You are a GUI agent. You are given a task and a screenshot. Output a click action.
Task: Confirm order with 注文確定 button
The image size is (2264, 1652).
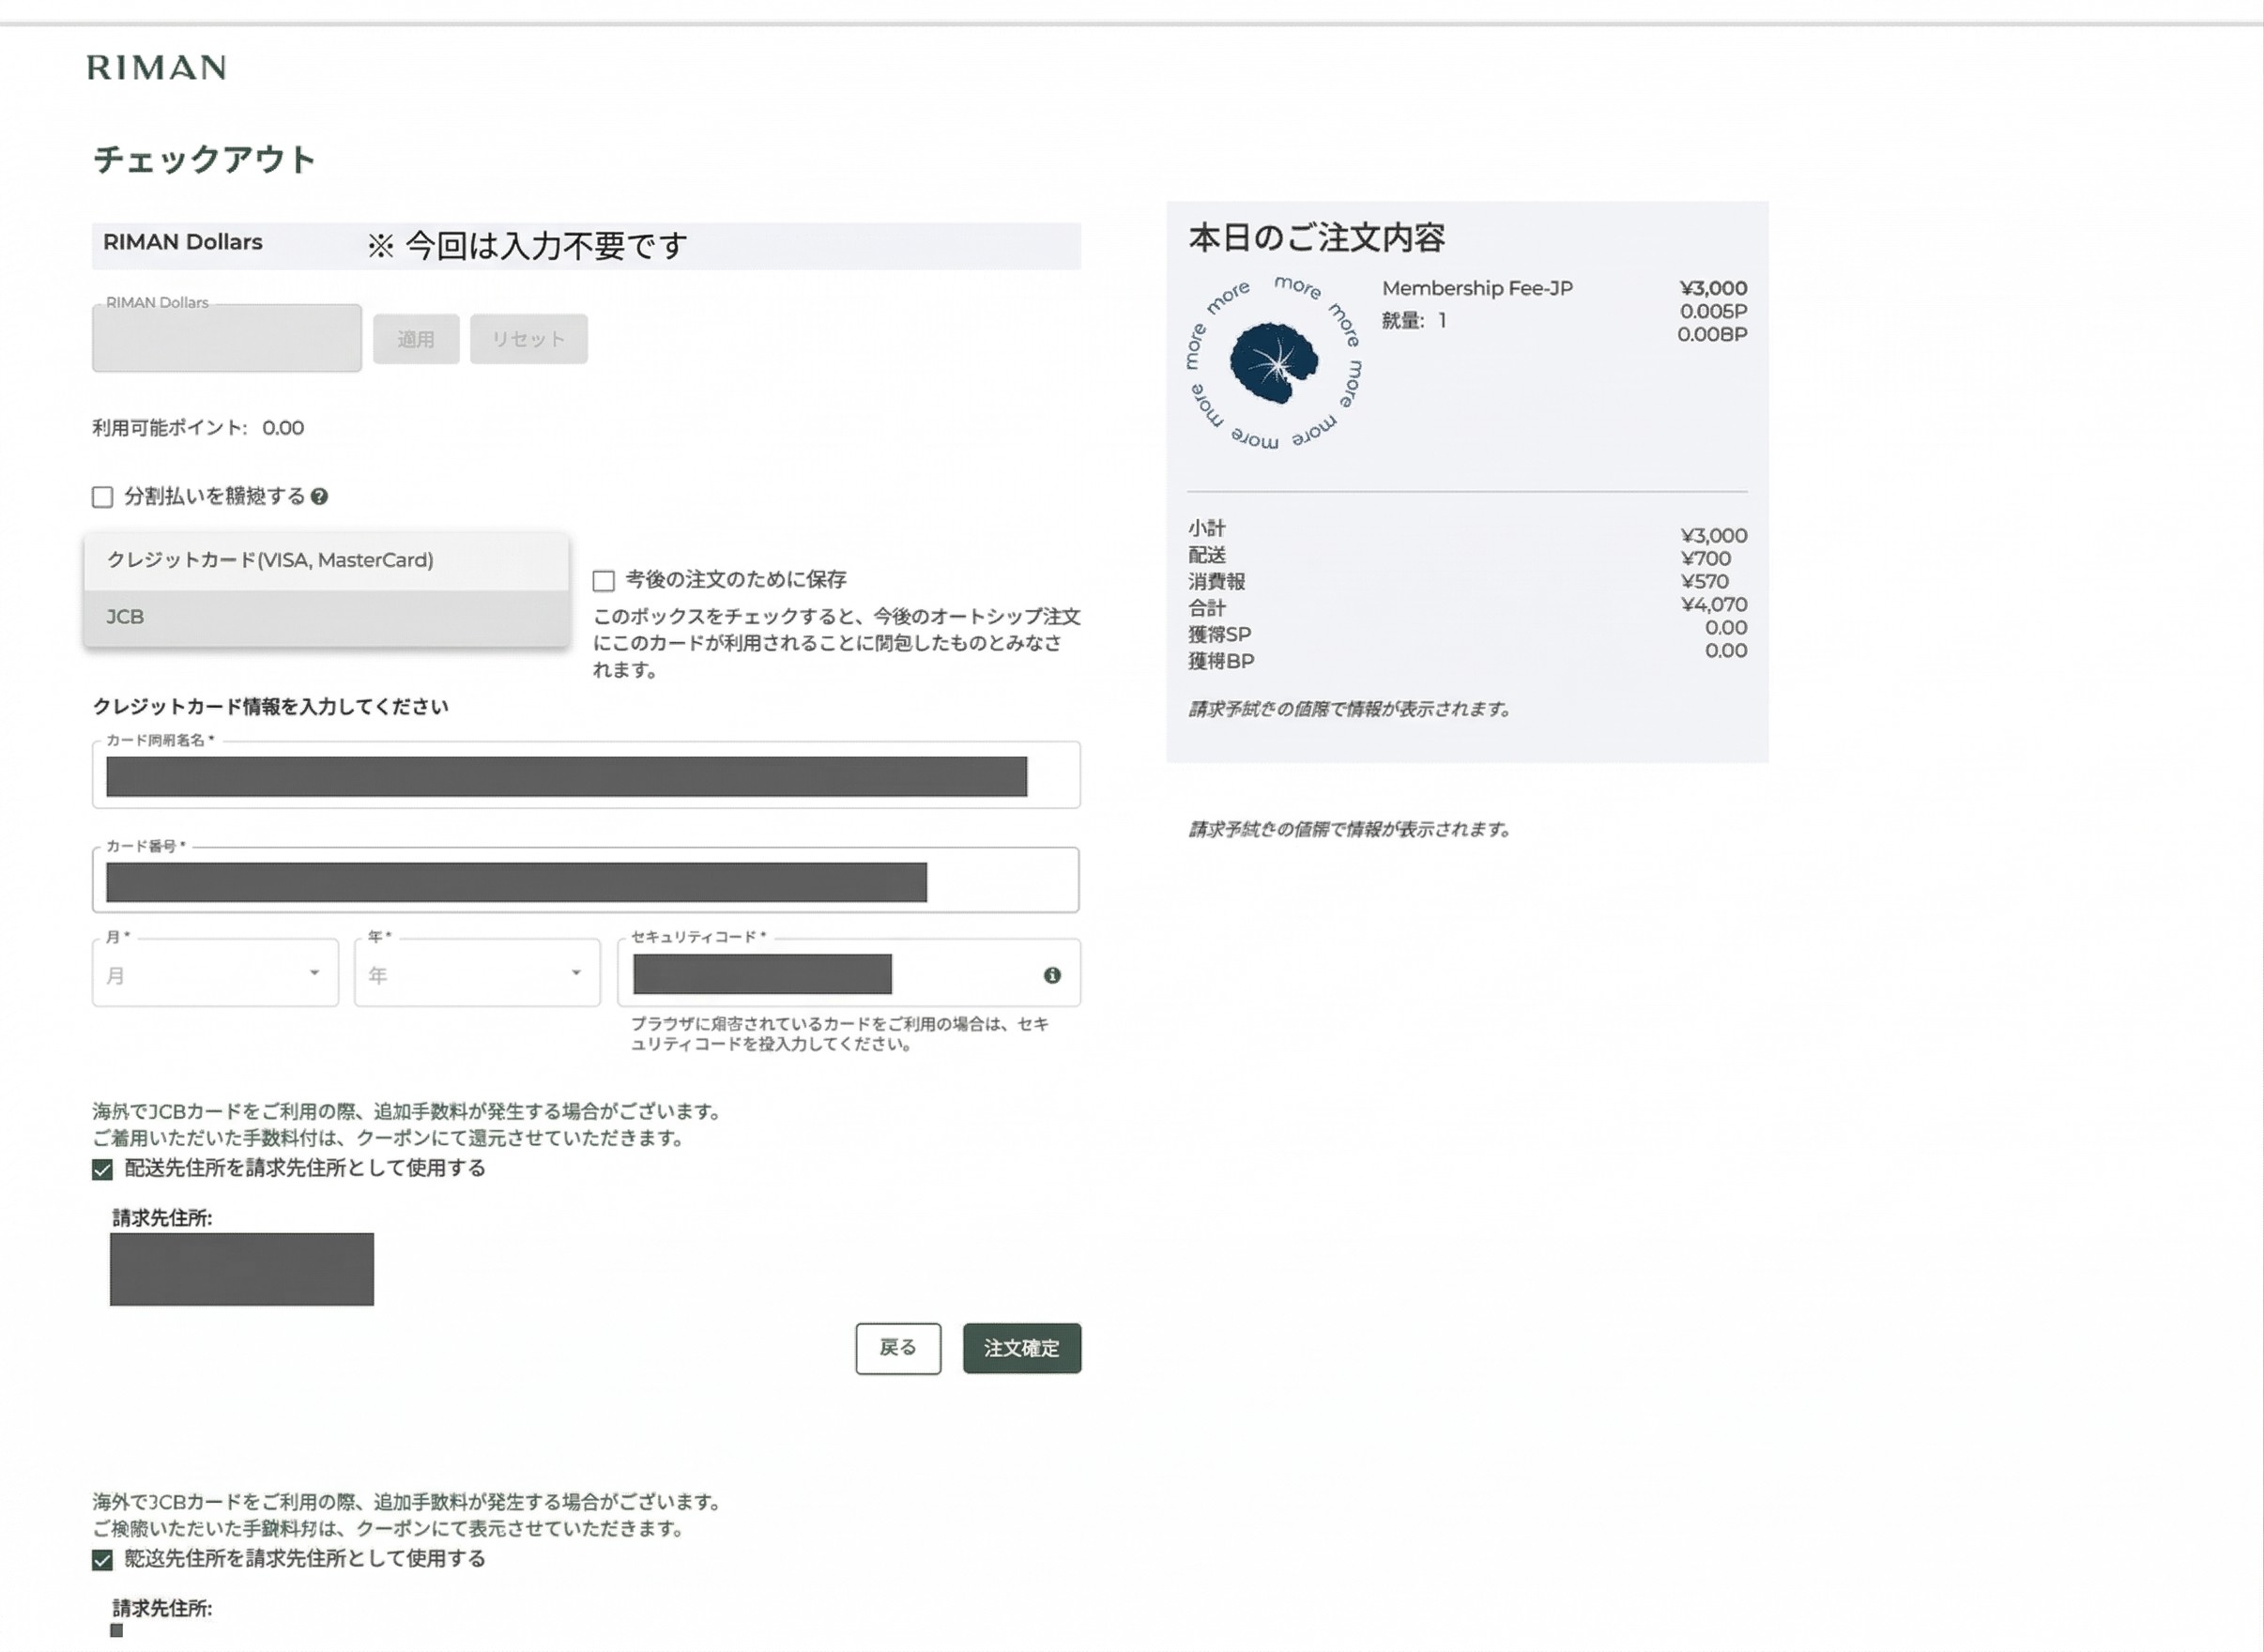coord(1022,1348)
